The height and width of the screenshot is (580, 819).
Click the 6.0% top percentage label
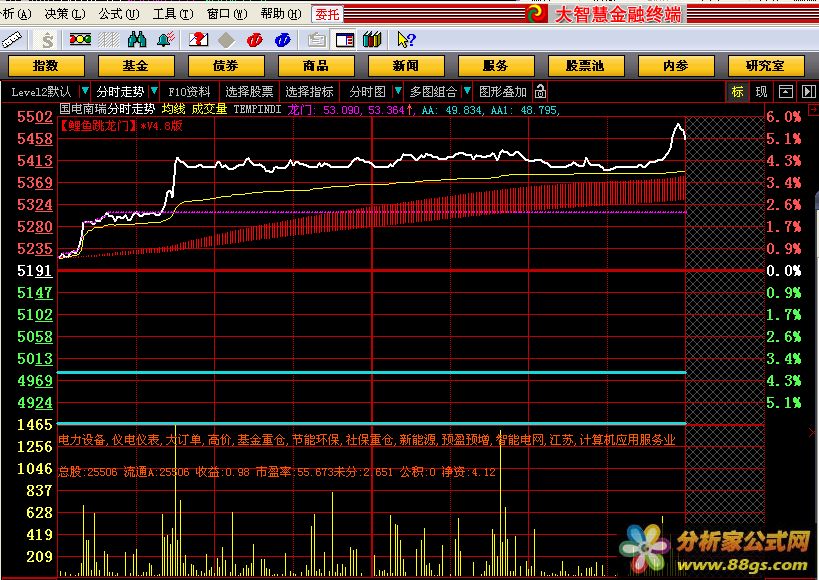point(783,117)
